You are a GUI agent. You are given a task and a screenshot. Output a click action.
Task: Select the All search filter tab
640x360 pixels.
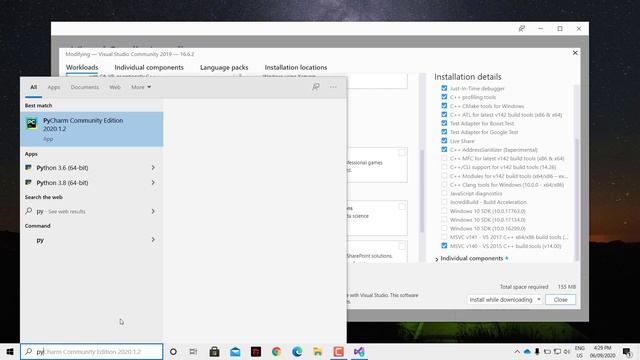click(x=33, y=87)
